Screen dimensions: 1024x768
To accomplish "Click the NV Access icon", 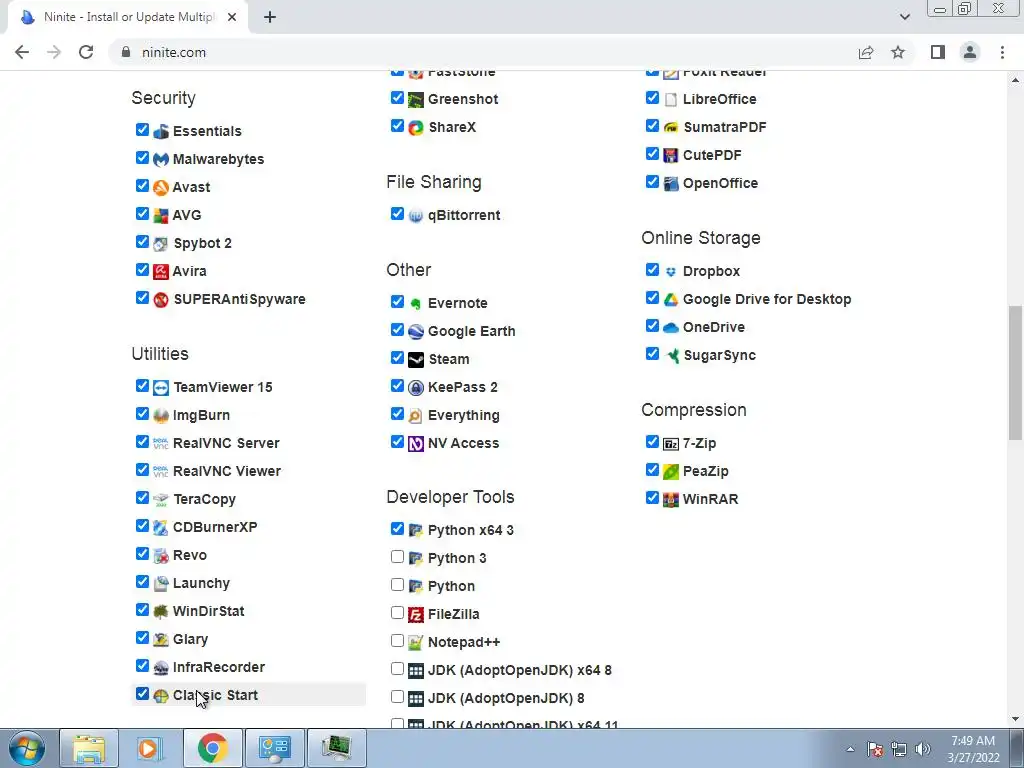I will [x=416, y=443].
